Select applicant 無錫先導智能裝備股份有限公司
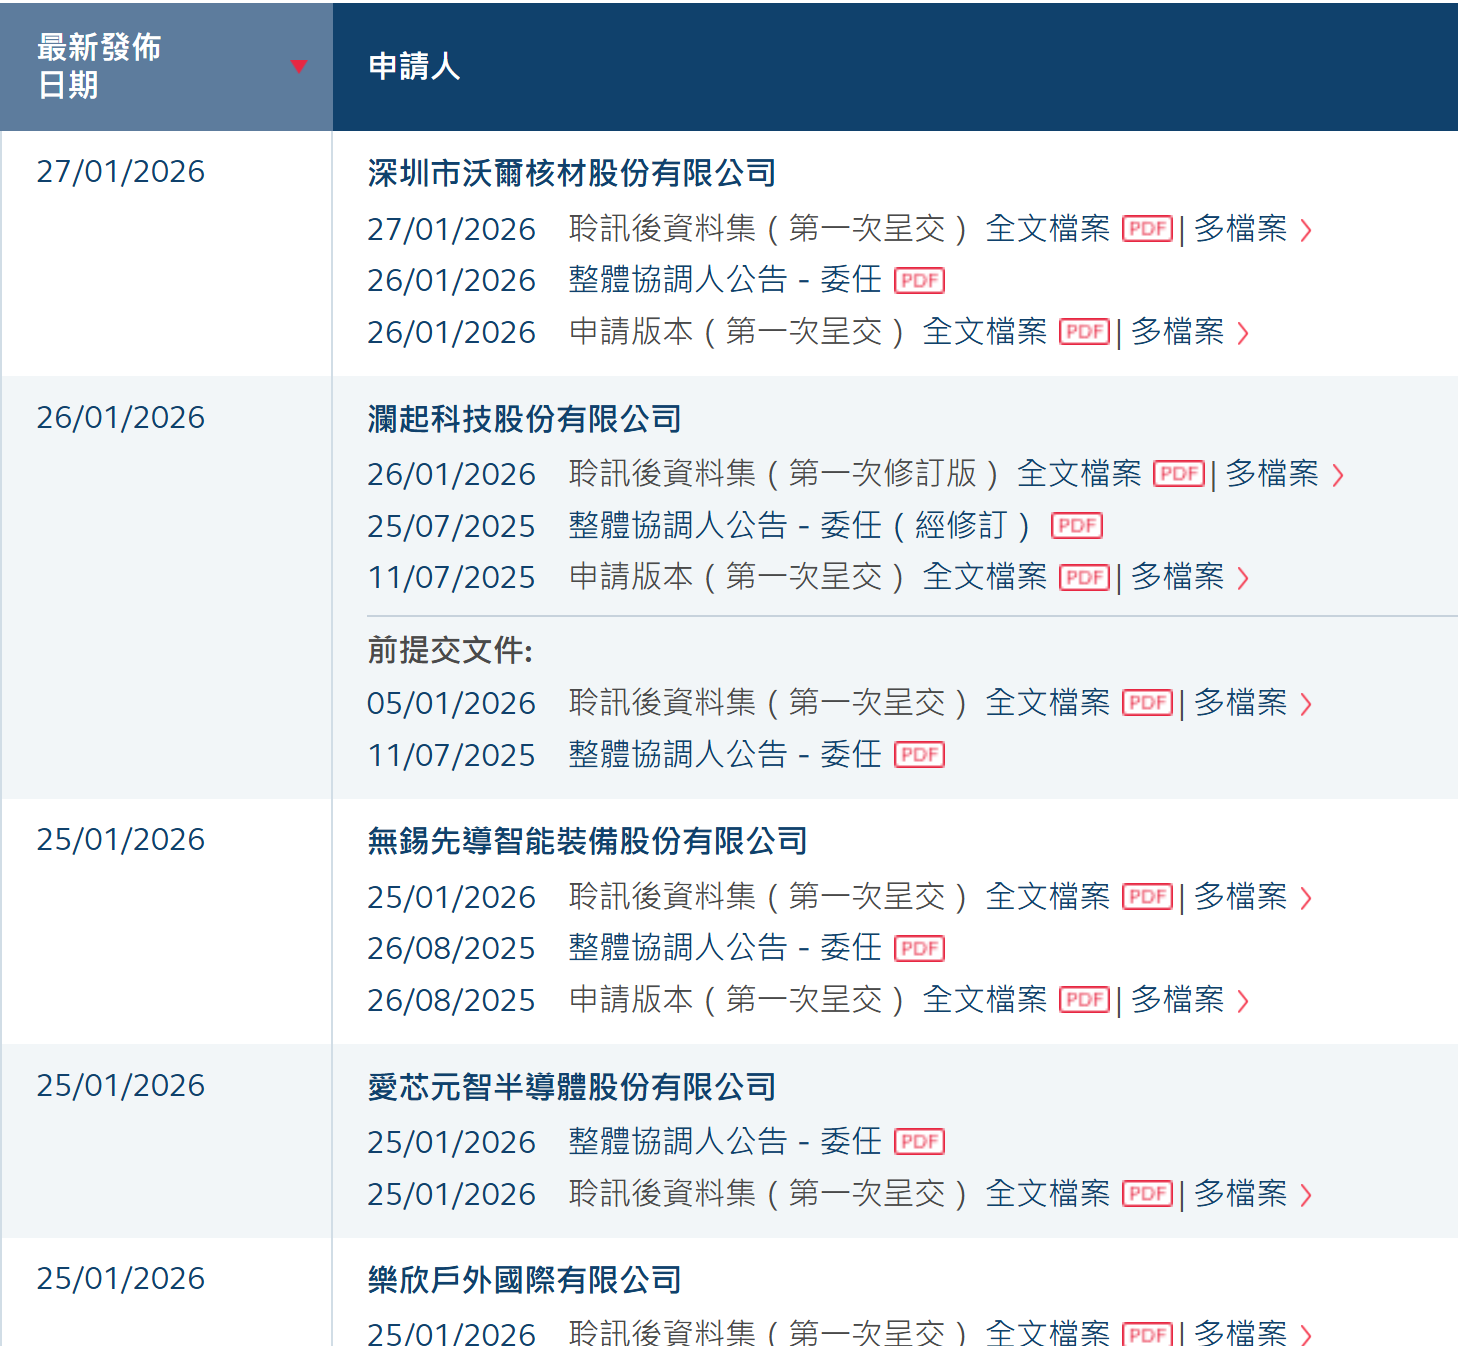This screenshot has width=1458, height=1346. pyautogui.click(x=587, y=841)
